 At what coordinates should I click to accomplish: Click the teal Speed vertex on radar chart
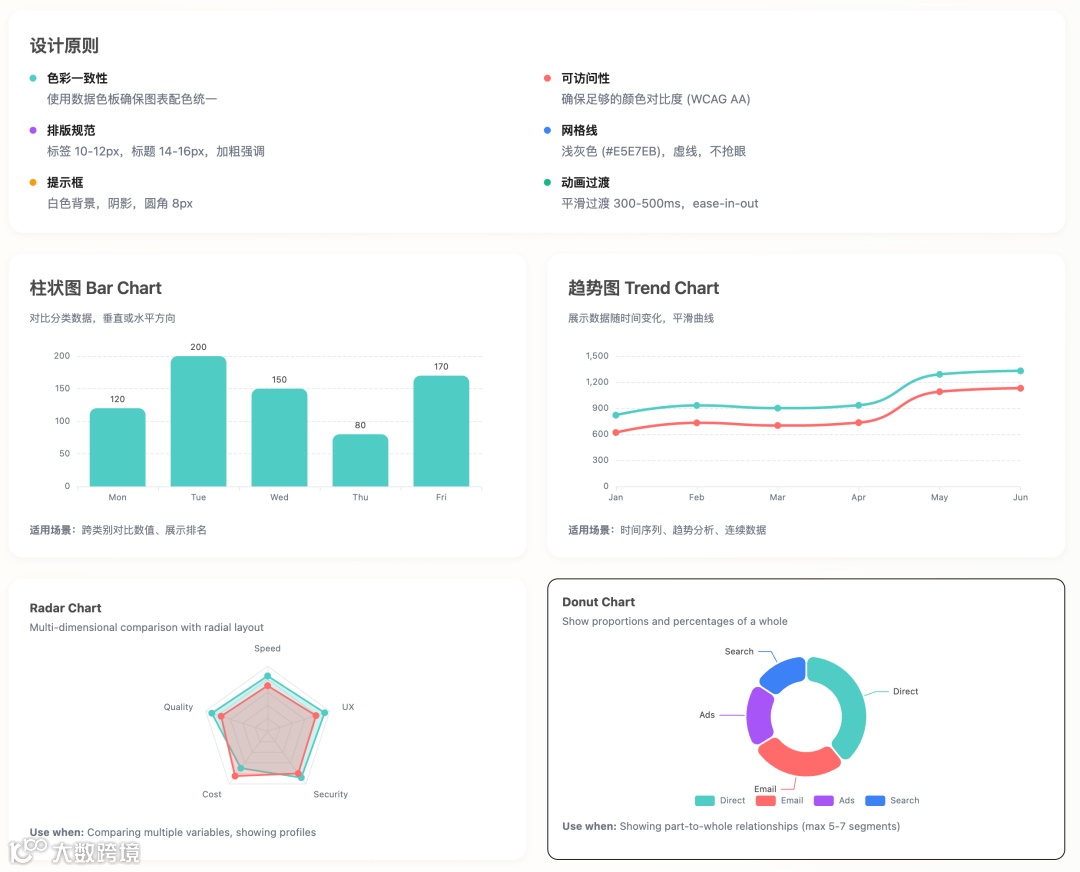[x=268, y=676]
